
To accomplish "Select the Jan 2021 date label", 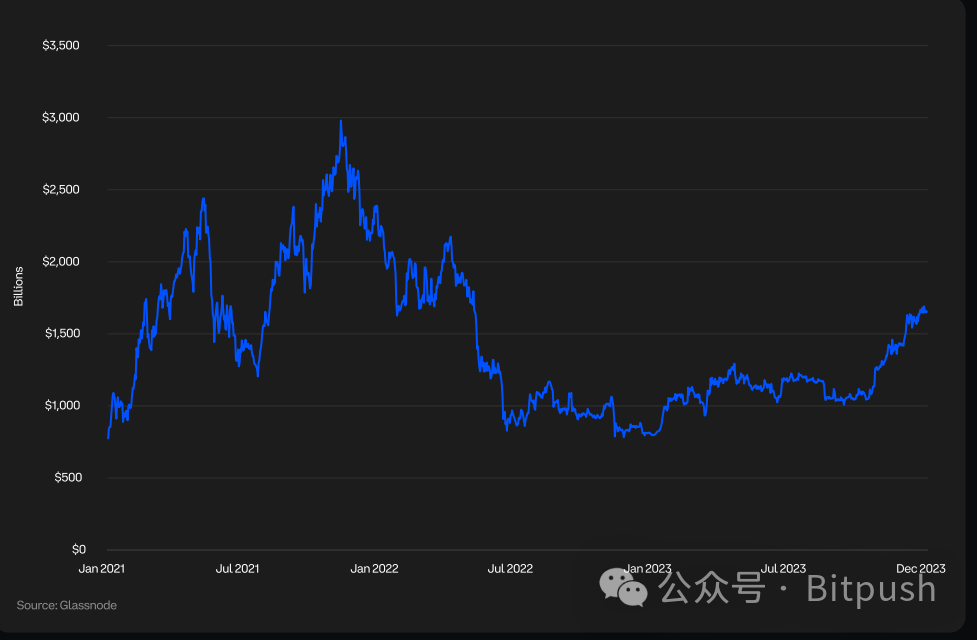I will coord(102,568).
